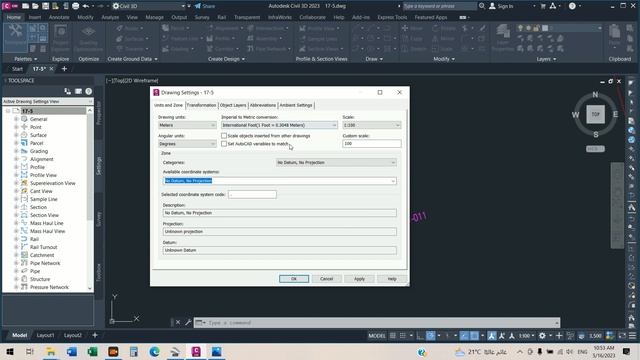
Task: Click Undo arrow in Quick Access toolbar
Action: (86, 6)
